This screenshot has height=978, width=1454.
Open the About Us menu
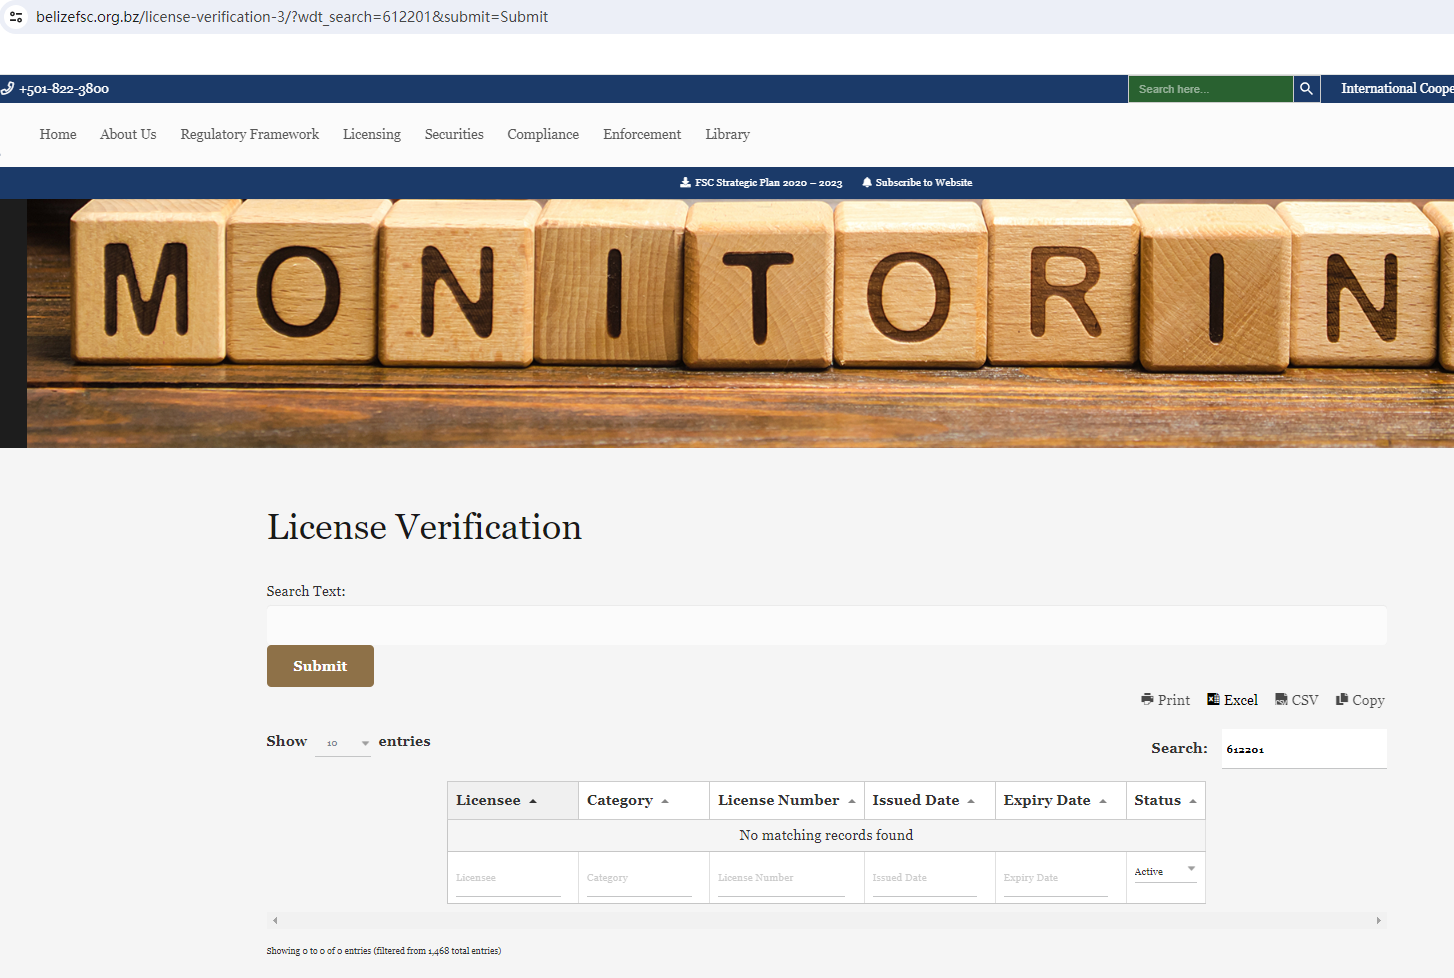[128, 134]
